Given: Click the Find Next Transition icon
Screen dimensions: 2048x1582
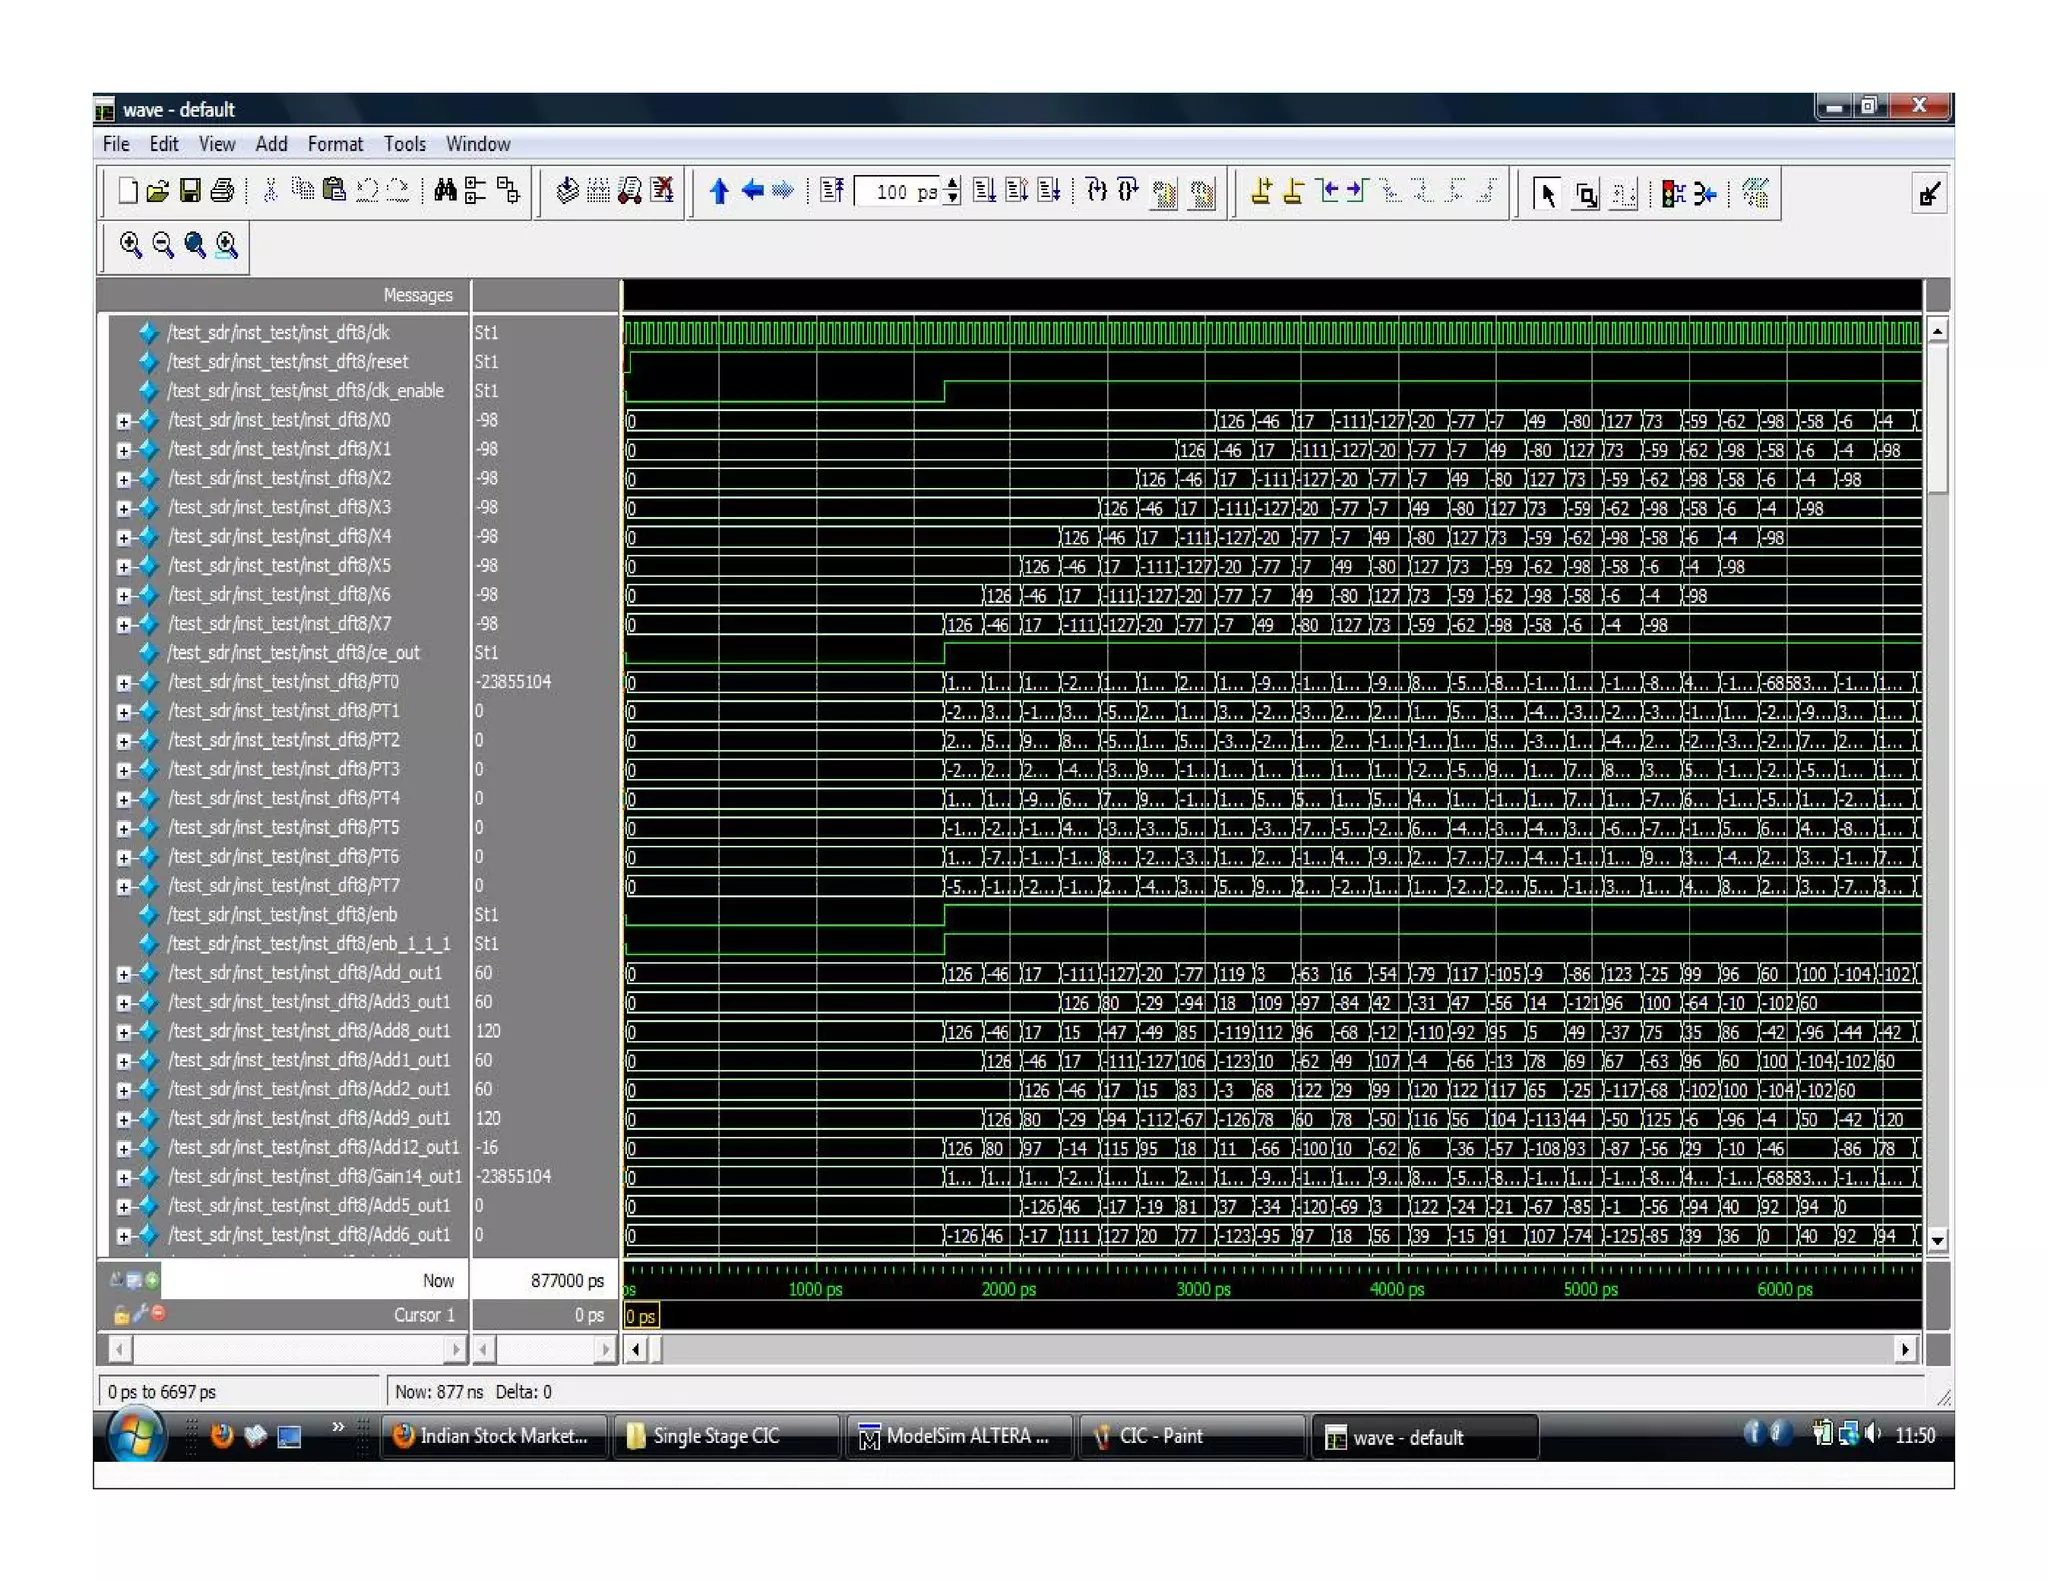Looking at the screenshot, I should click(x=1358, y=191).
